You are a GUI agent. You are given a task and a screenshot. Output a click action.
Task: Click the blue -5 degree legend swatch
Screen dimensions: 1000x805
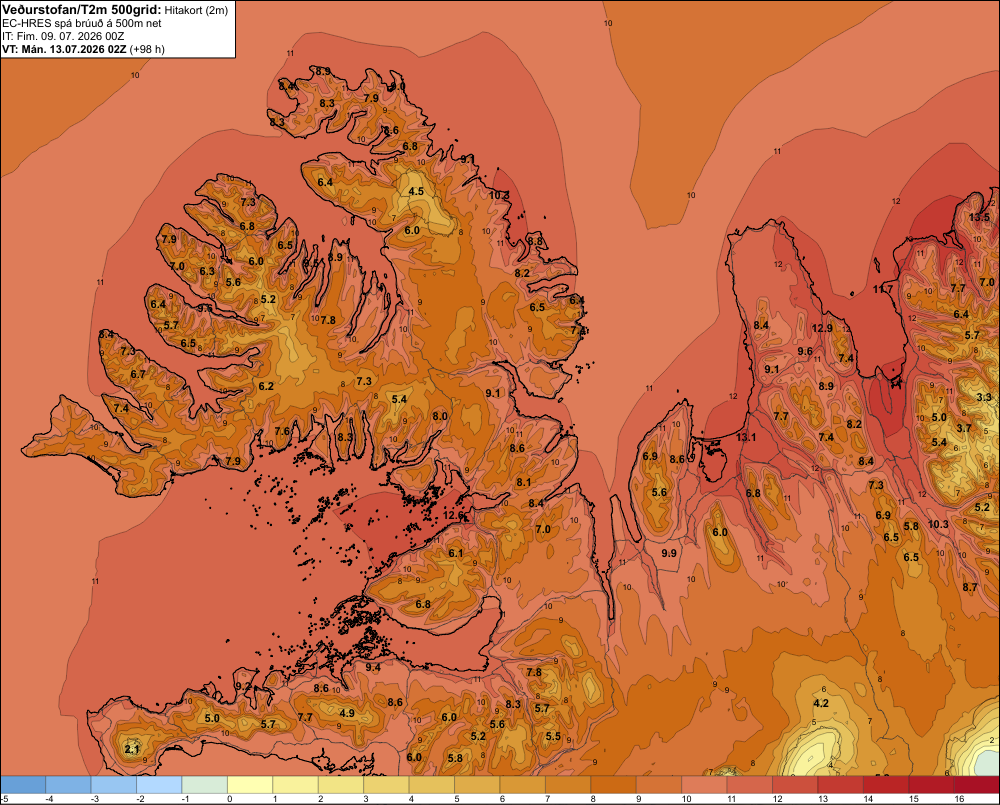pos(23,785)
